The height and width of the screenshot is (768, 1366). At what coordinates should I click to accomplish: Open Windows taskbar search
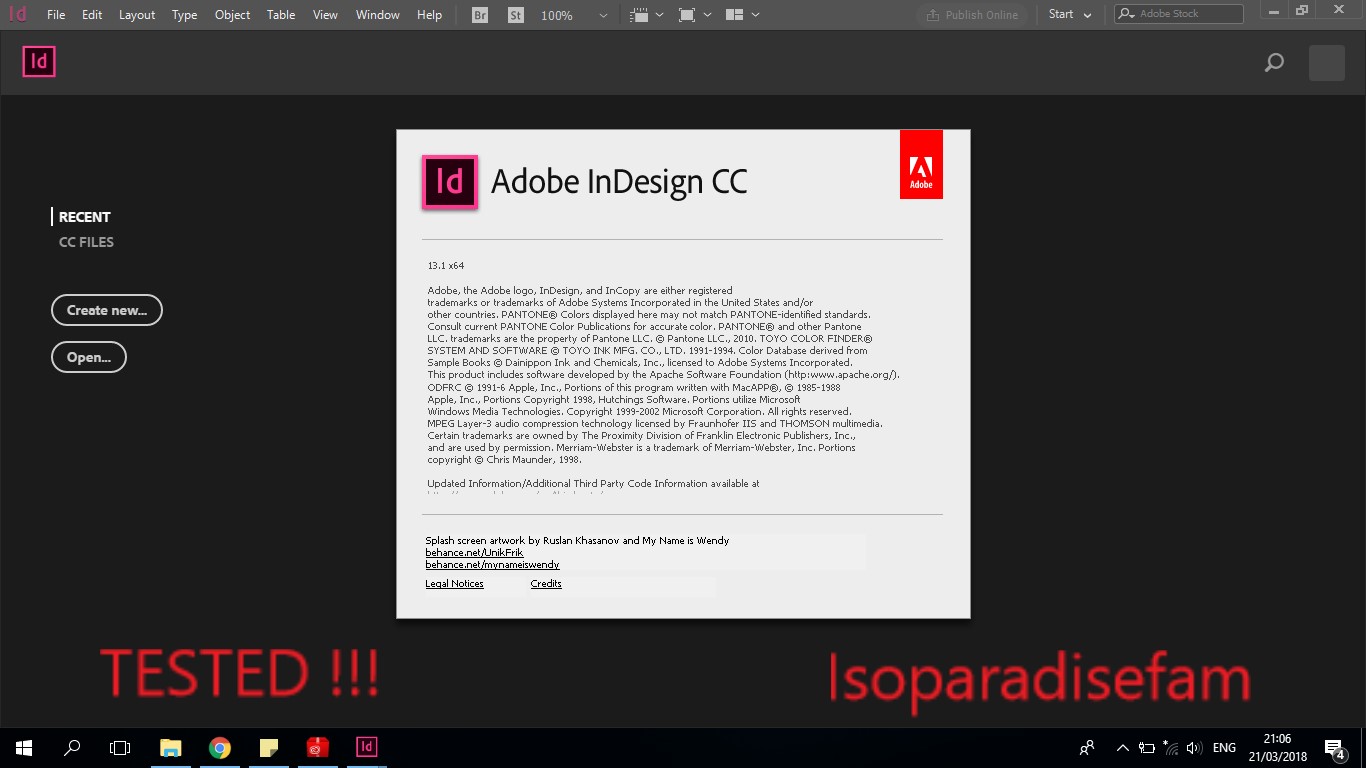tap(72, 747)
